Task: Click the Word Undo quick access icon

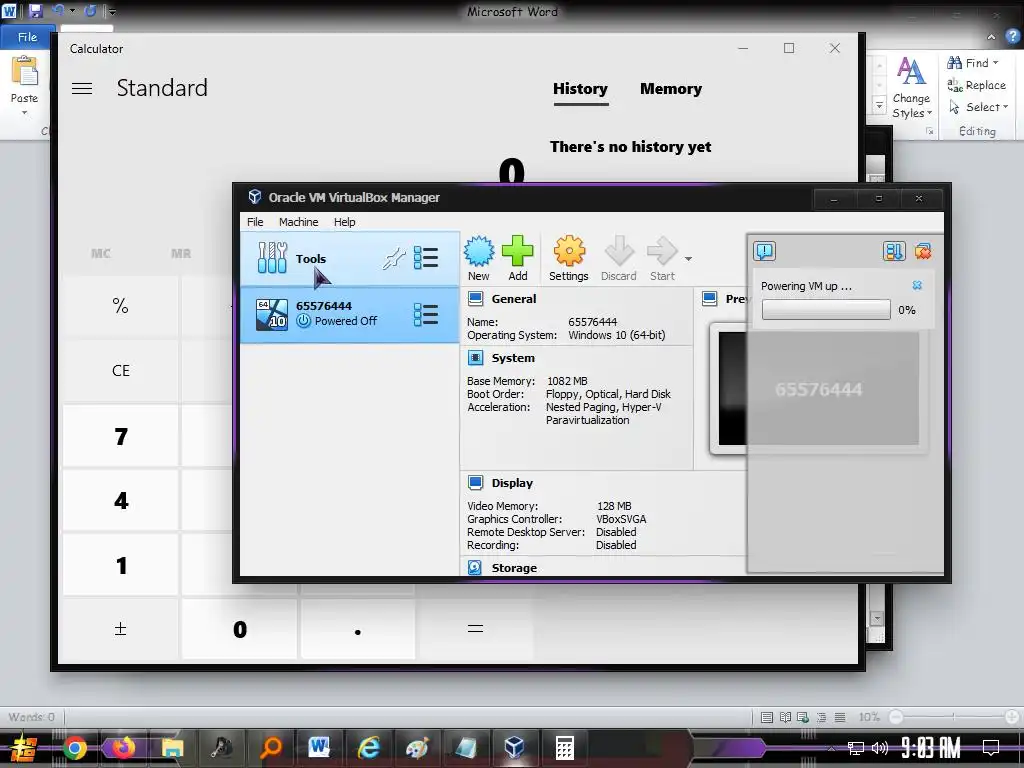Action: pos(59,10)
